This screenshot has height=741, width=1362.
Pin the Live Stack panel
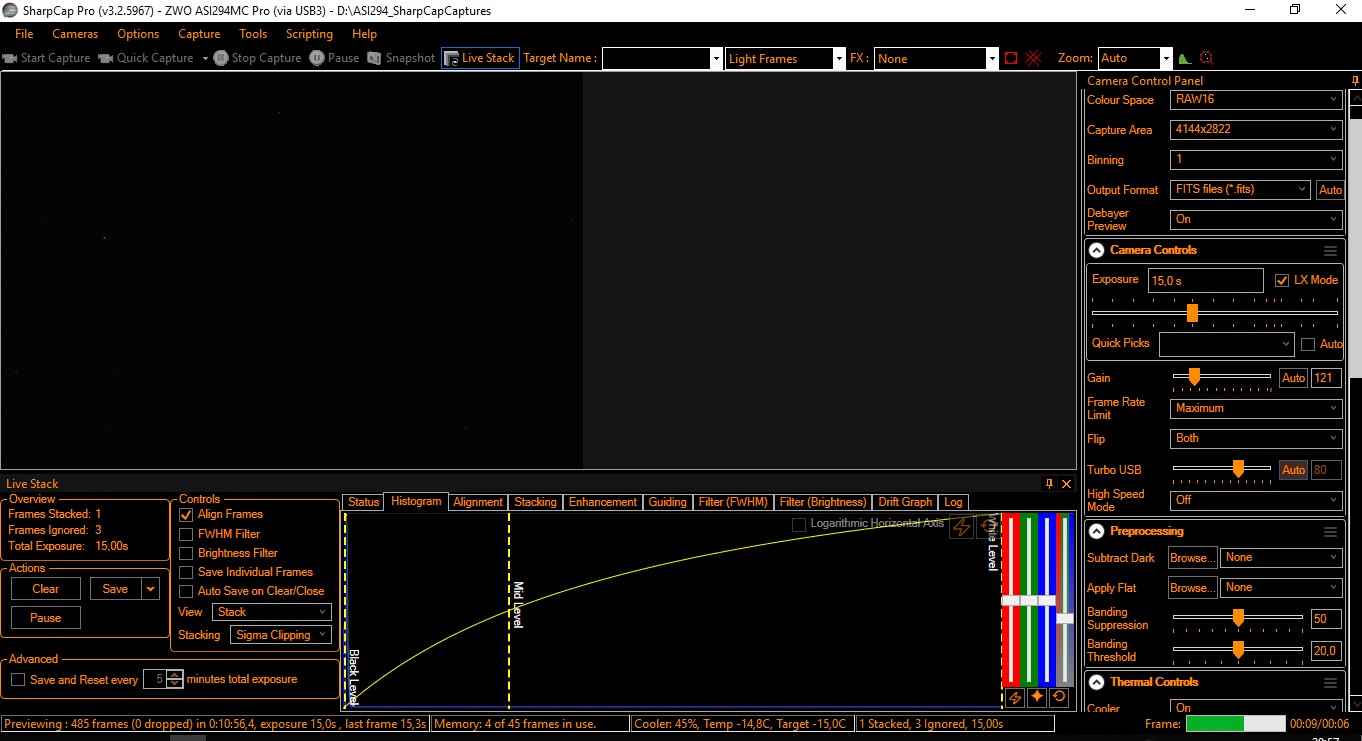tap(1049, 484)
